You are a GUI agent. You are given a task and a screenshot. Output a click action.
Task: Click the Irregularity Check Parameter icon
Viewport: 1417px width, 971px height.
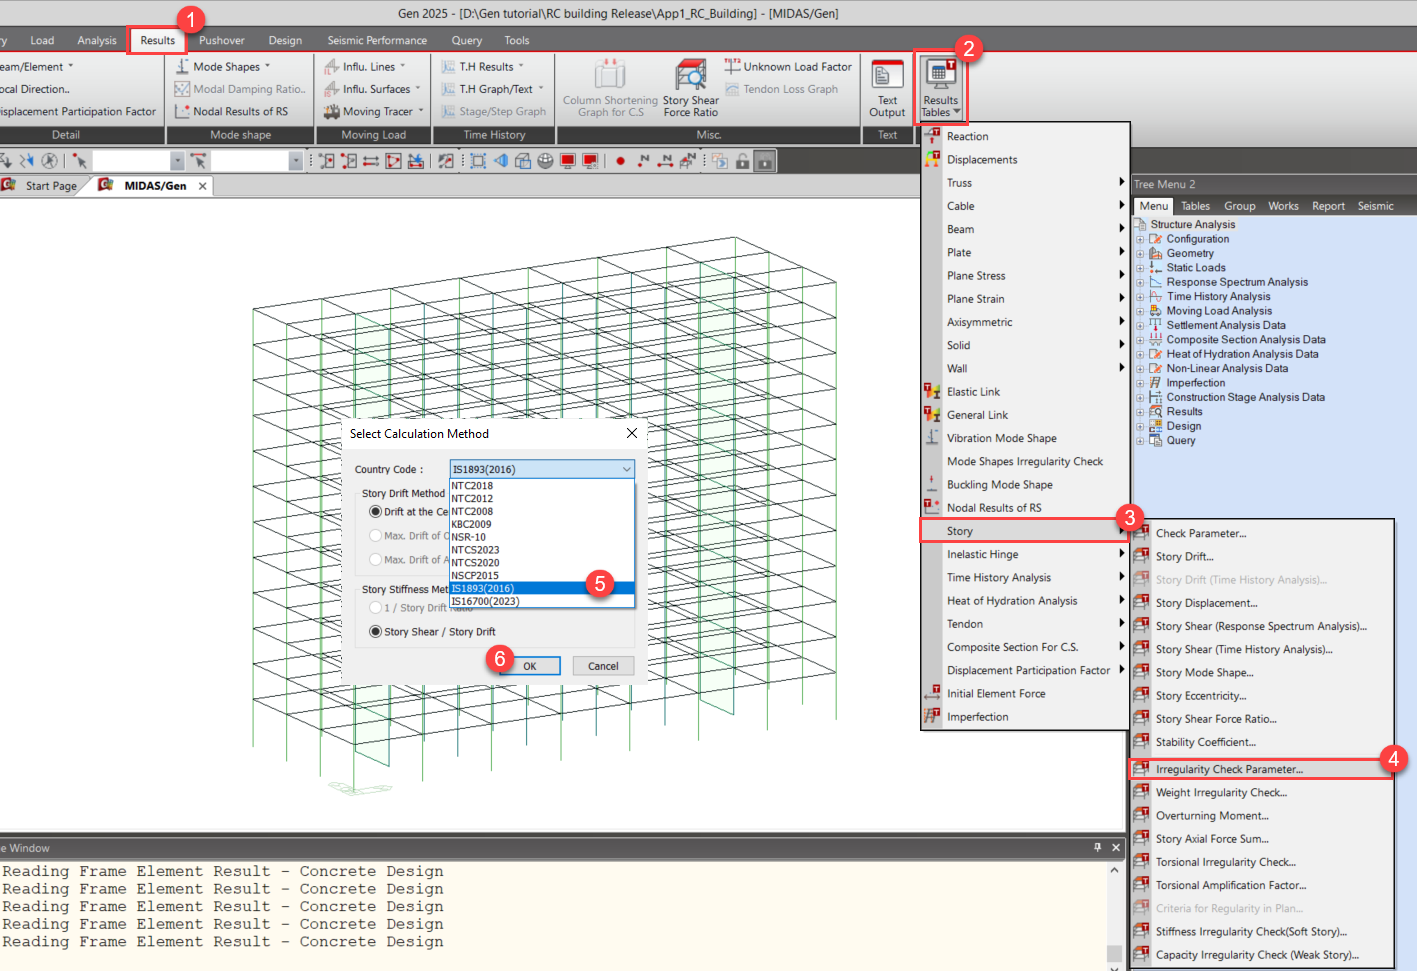tap(1141, 769)
